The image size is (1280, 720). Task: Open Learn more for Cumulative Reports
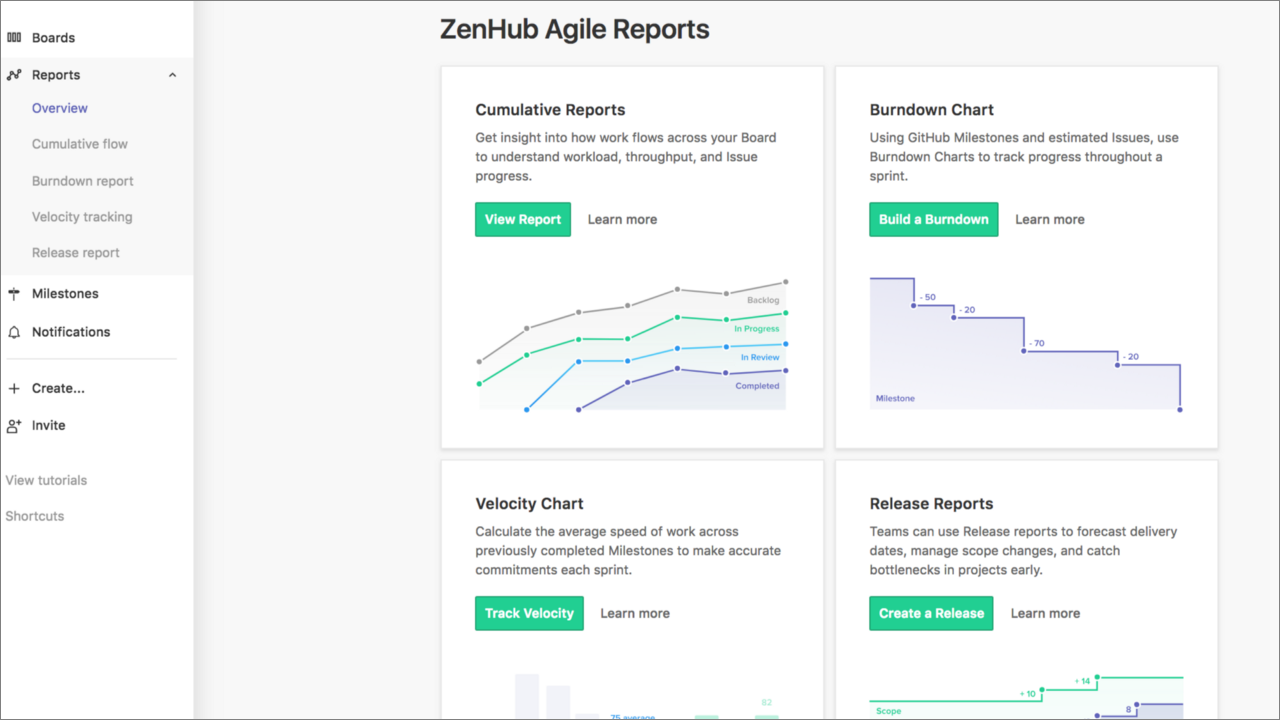click(x=622, y=220)
